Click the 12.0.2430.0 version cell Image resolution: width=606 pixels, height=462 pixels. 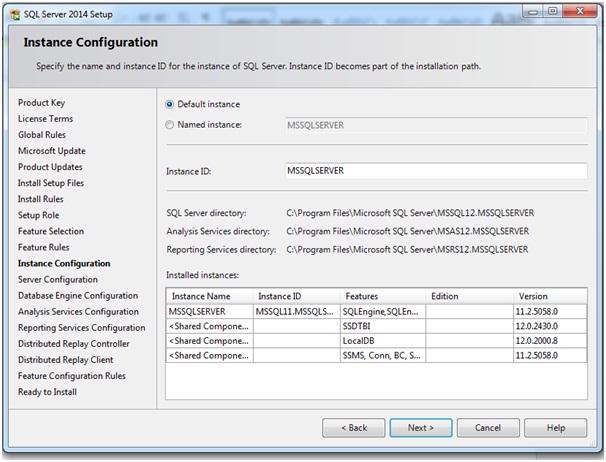[550, 326]
